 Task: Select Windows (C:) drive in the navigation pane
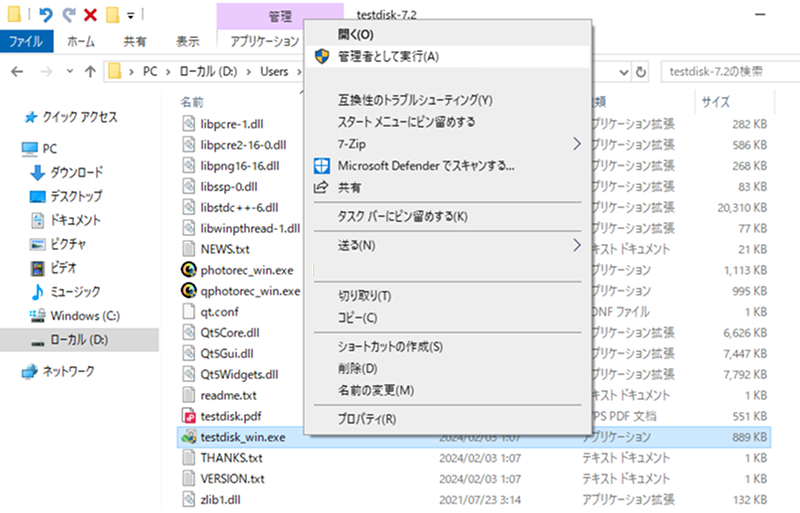(75, 316)
